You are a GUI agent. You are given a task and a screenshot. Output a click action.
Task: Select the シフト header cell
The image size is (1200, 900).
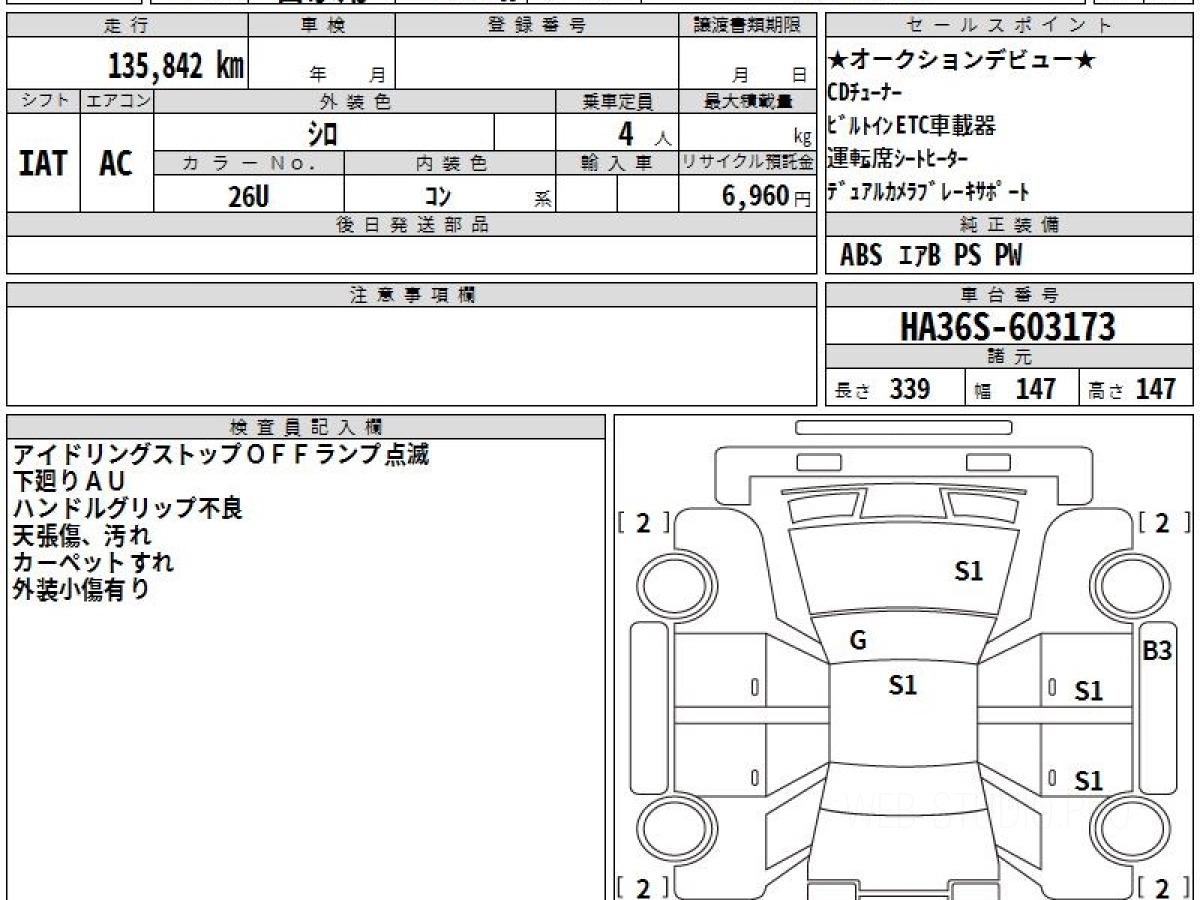[x=44, y=101]
